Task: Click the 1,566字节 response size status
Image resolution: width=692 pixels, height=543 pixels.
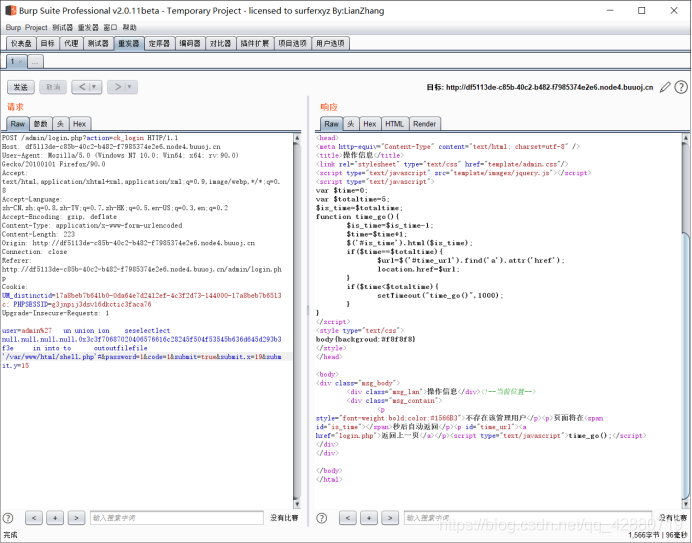Action: click(644, 535)
